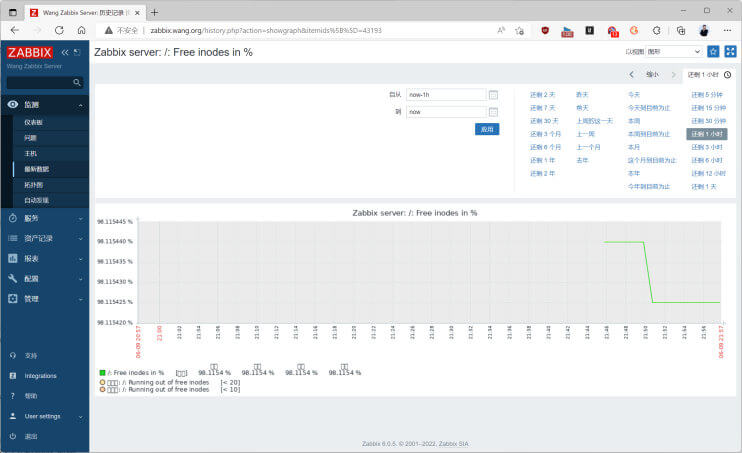Click the clock icon on the time selector tab
The image size is (742, 453).
728,75
